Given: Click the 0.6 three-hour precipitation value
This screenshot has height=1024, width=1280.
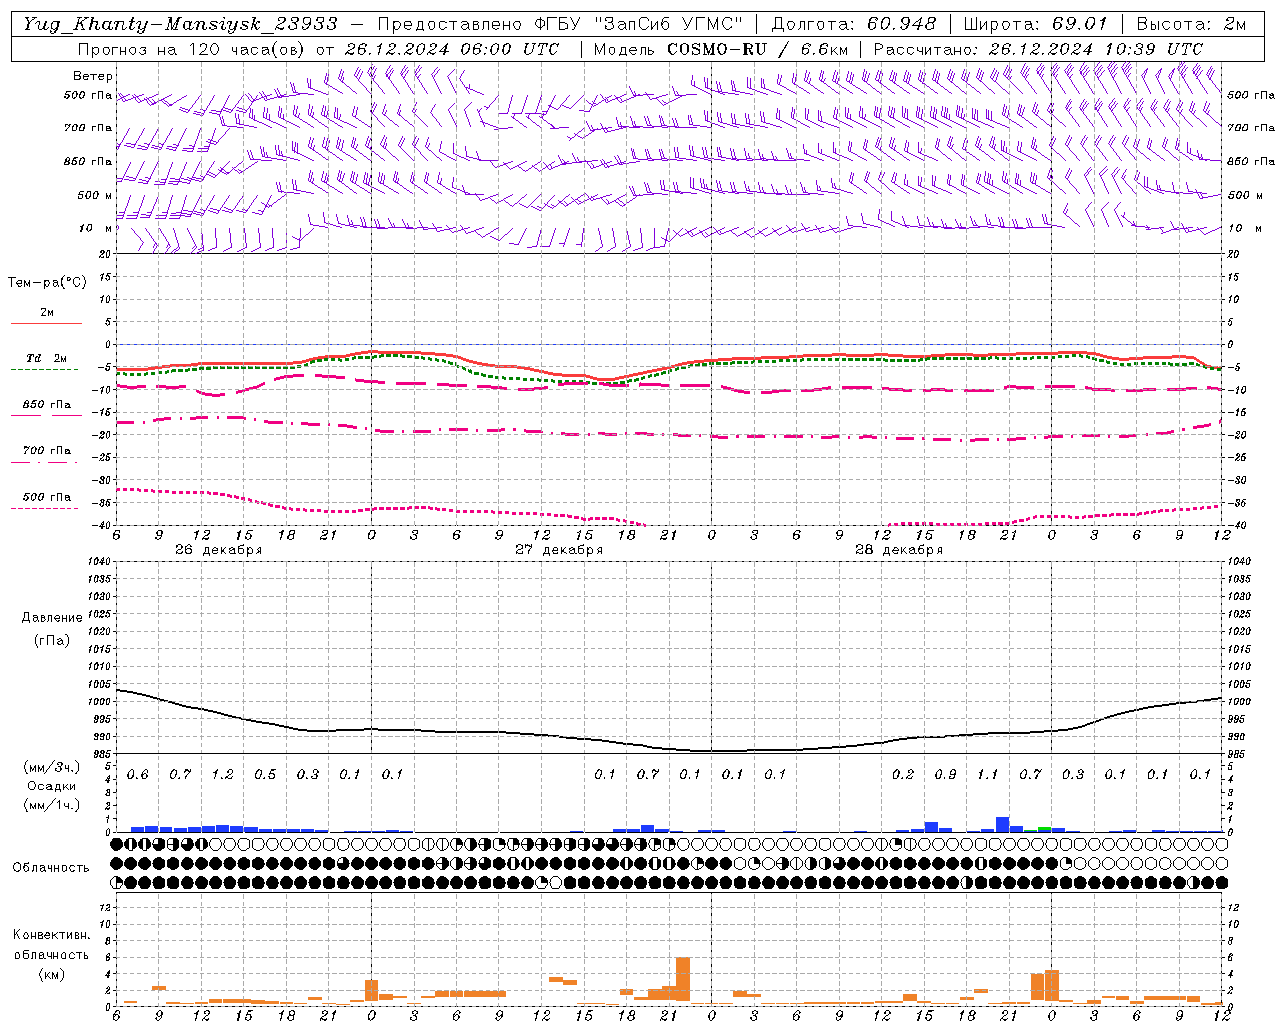Looking at the screenshot, I should coord(137,775).
